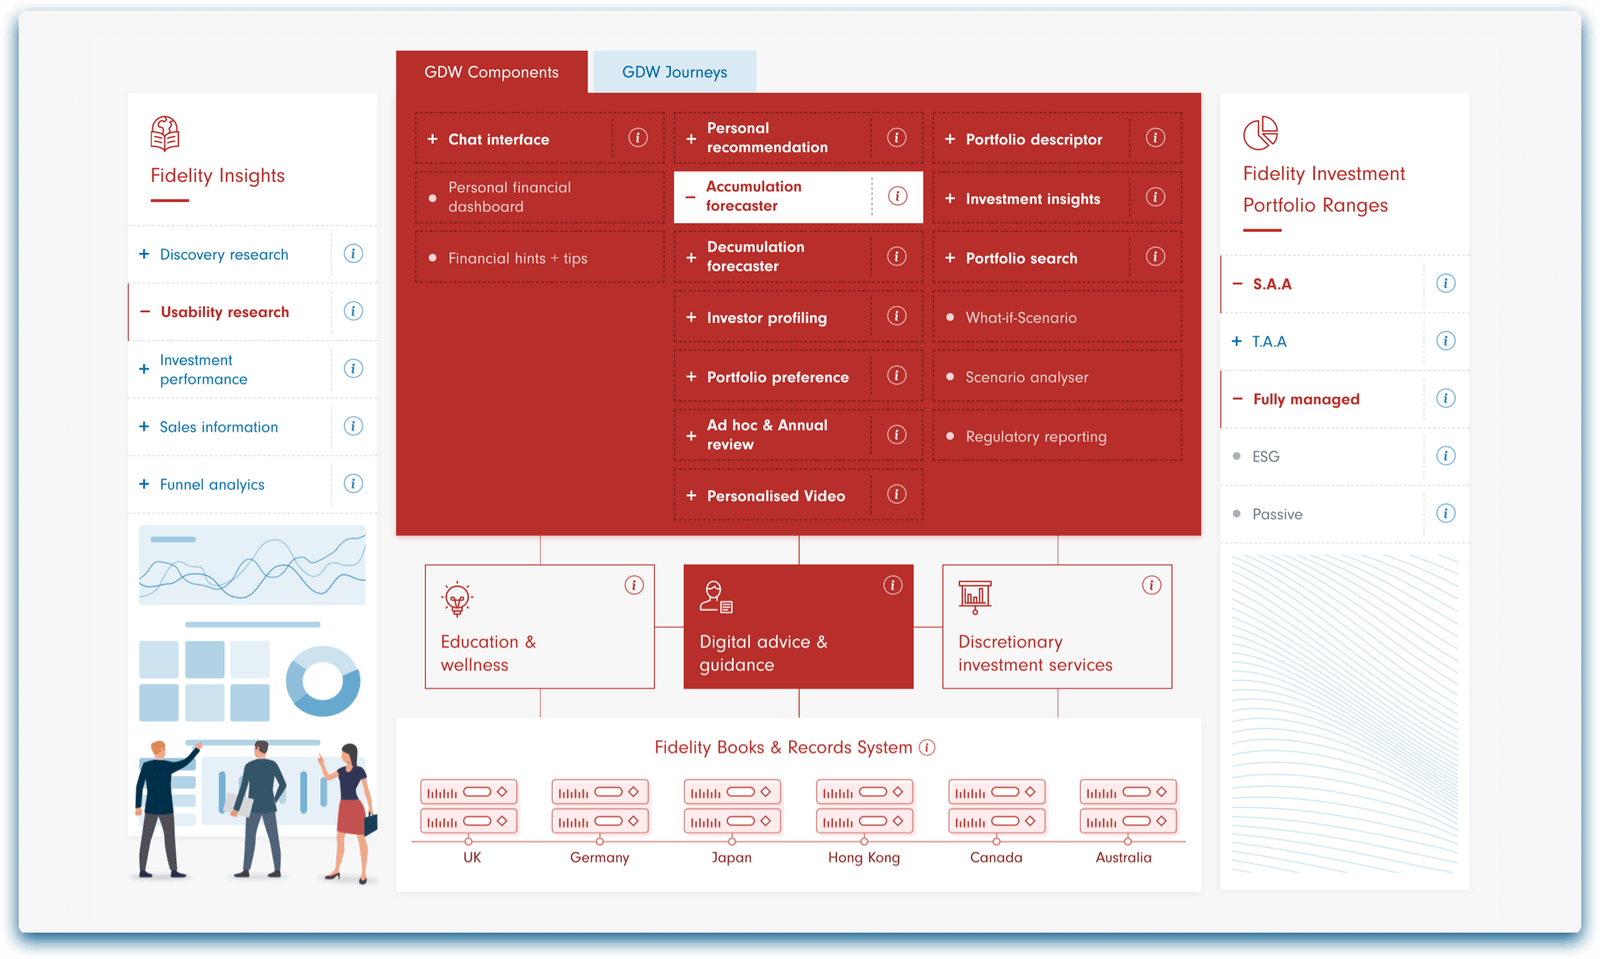The width and height of the screenshot is (1600, 959).
Task: Select the What-if-Scenario item
Action: (1057, 317)
